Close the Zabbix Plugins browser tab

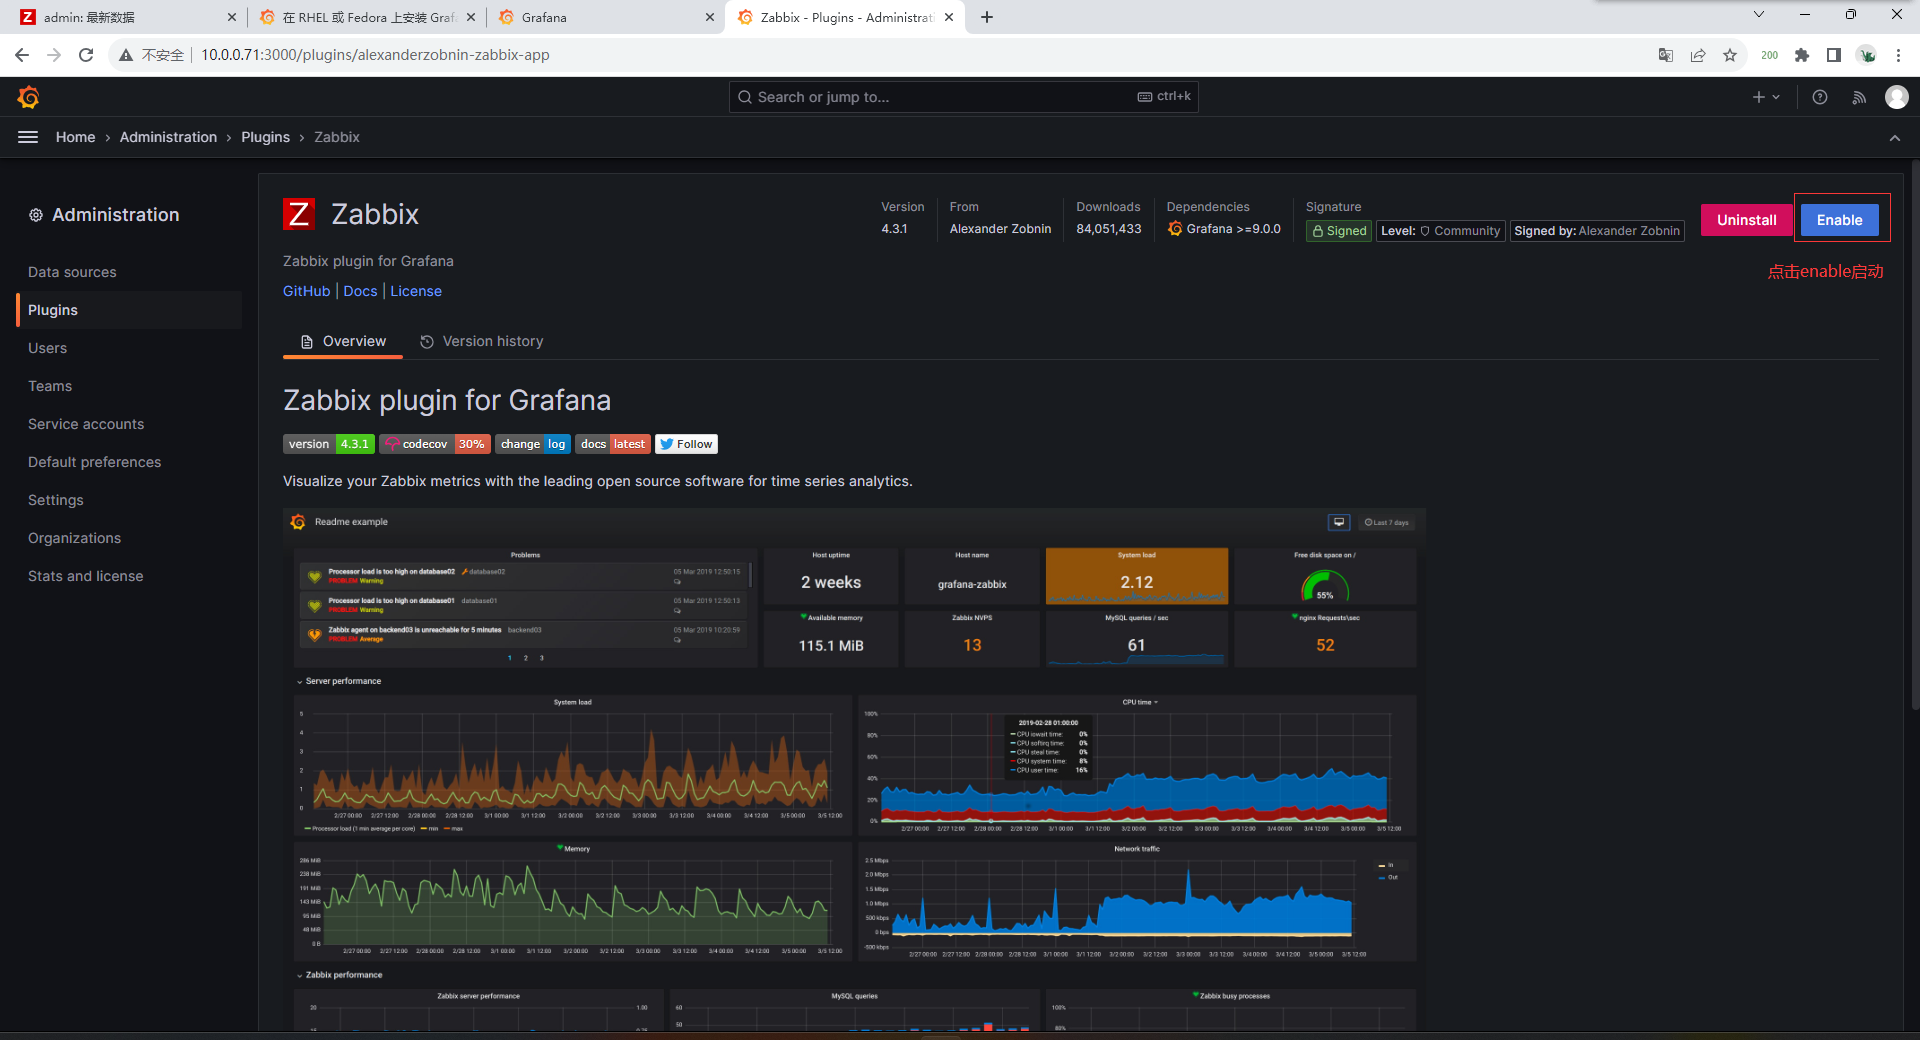click(949, 17)
